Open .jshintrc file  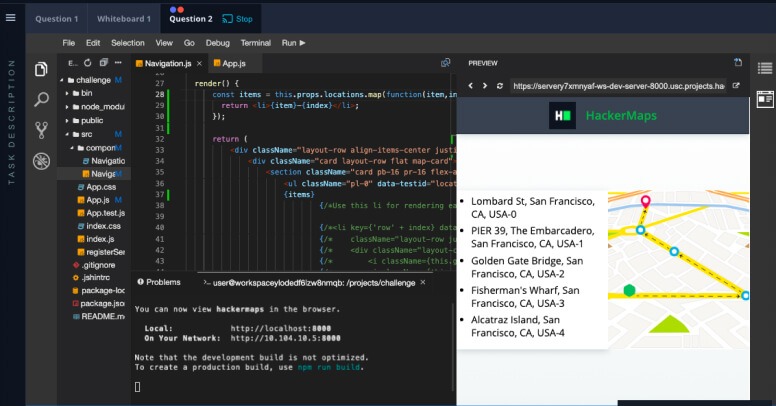click(x=96, y=277)
